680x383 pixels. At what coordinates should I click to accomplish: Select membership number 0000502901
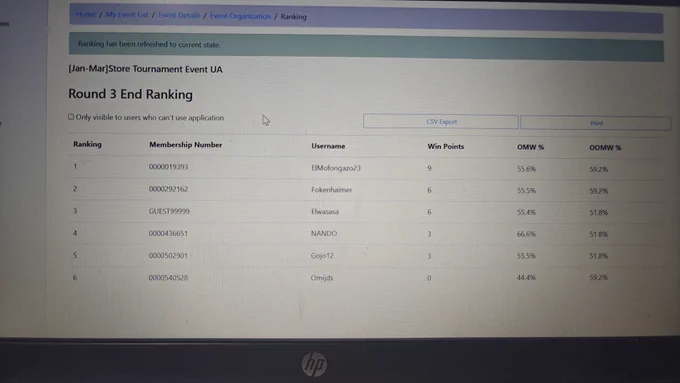pos(168,255)
